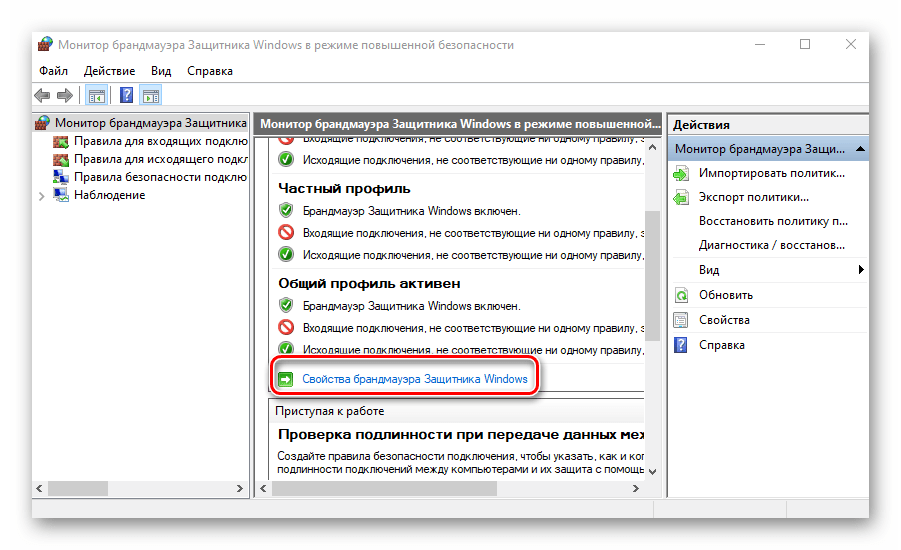Viewport: 901px width, 550px height.
Task: Click the red block icon under Общий профиль активен
Action: point(286,328)
